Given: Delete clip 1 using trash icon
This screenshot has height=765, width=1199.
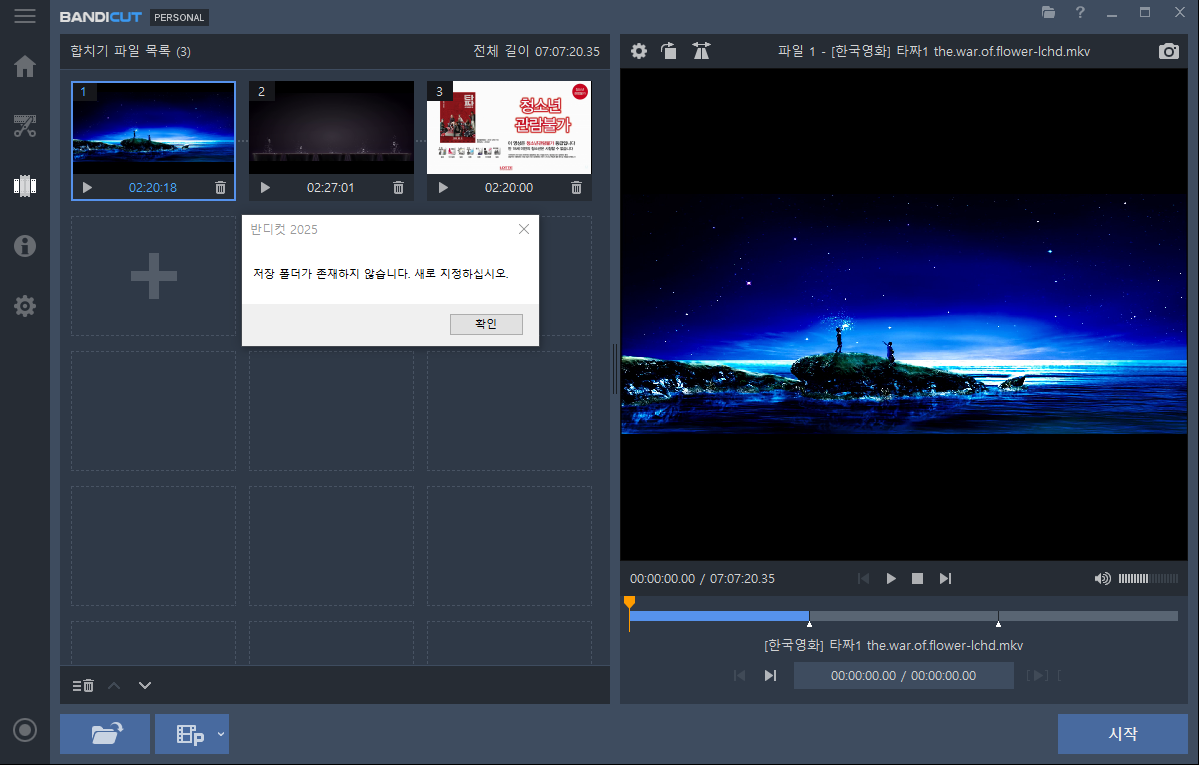Looking at the screenshot, I should (x=220, y=187).
